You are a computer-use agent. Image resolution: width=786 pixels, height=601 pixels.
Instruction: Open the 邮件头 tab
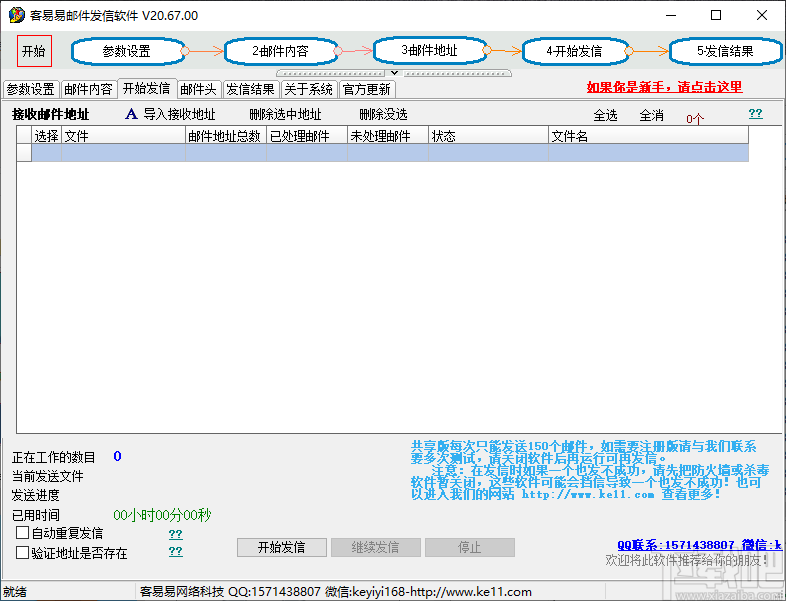[x=199, y=89]
